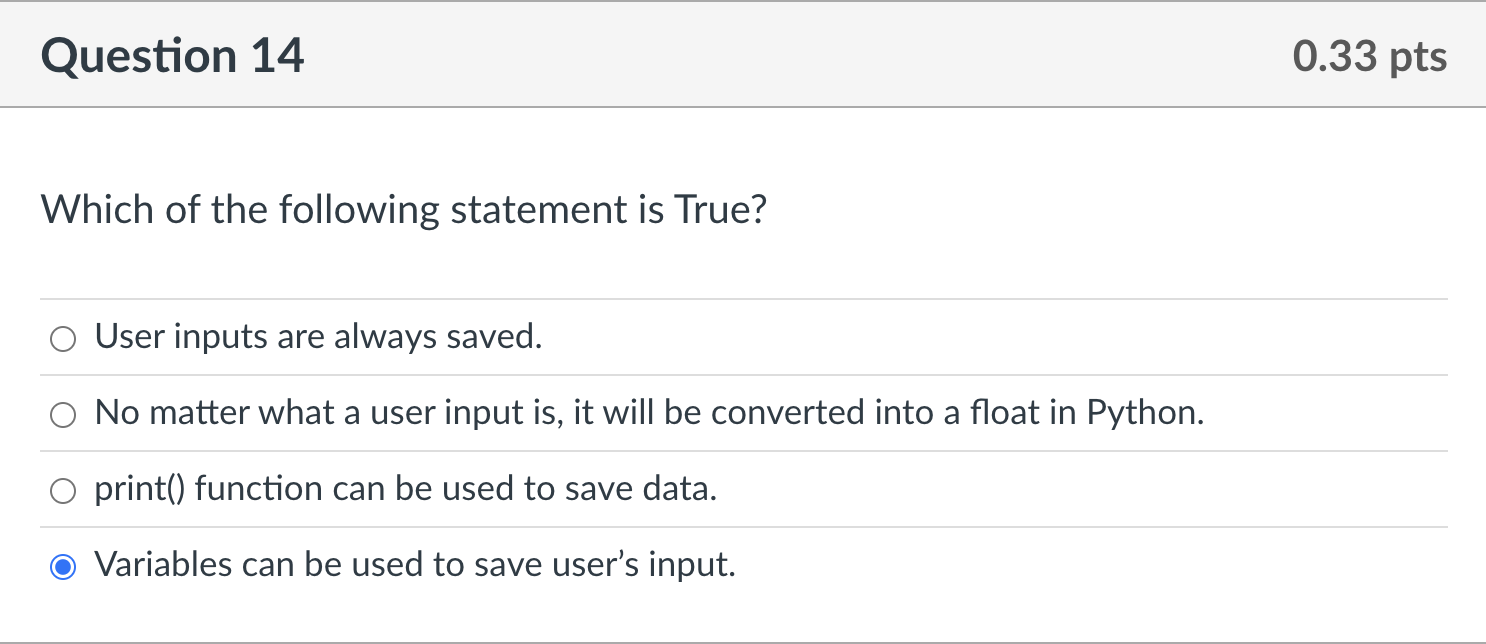Viewport: 1486px width, 644px height.
Task: Click the print() function answer text
Action: (x=404, y=489)
